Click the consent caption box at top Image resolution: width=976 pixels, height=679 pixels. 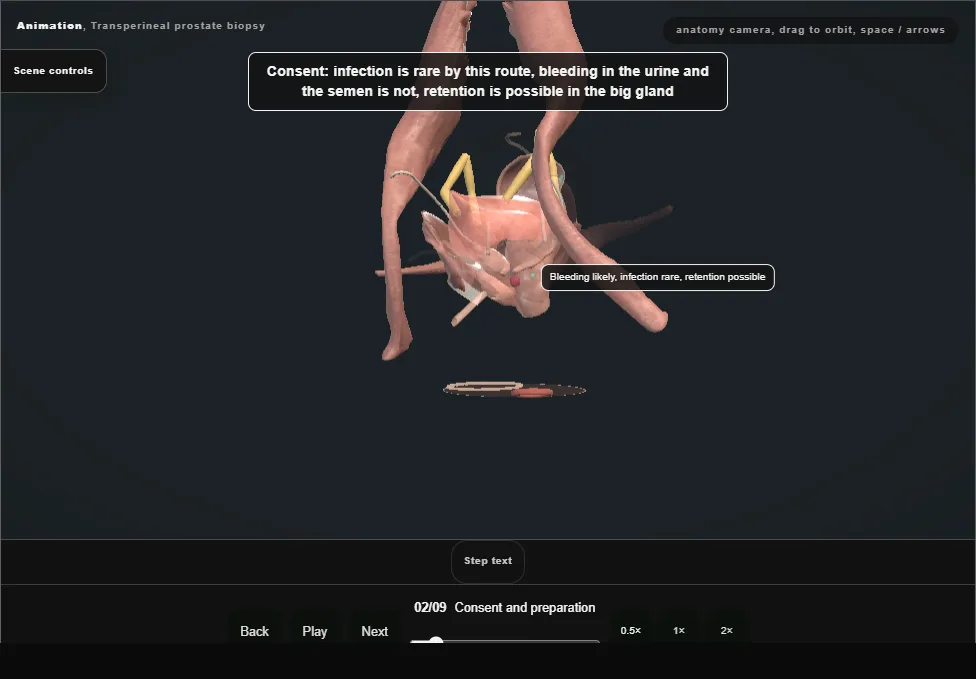point(487,82)
